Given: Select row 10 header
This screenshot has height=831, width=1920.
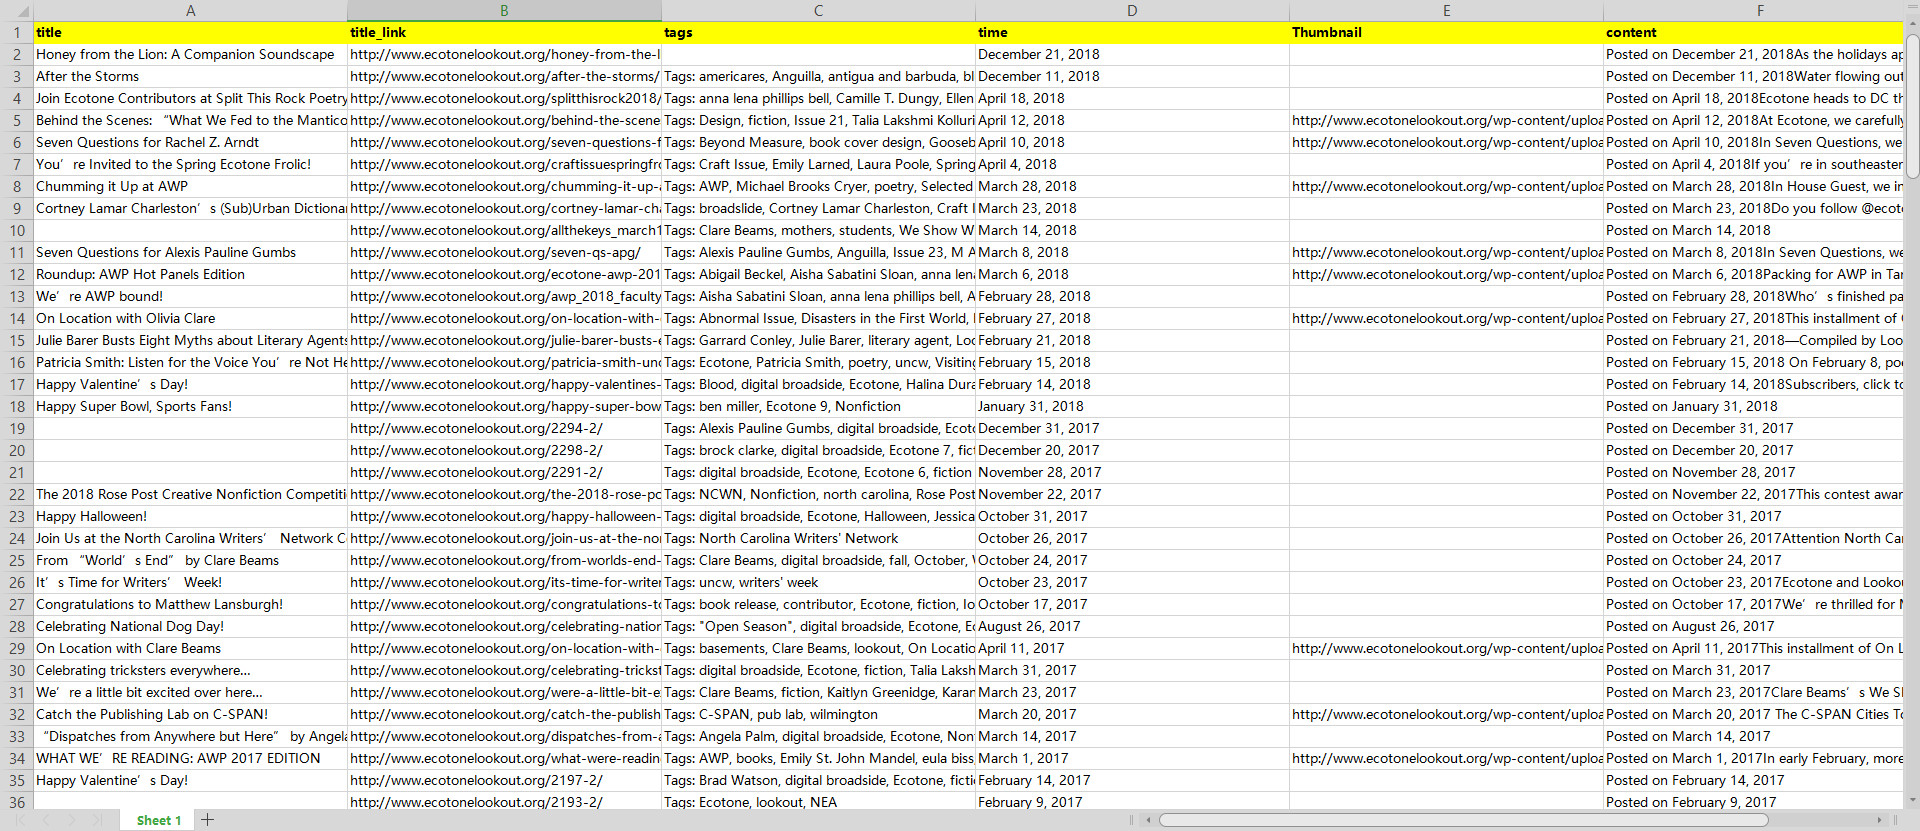Looking at the screenshot, I should tap(17, 231).
